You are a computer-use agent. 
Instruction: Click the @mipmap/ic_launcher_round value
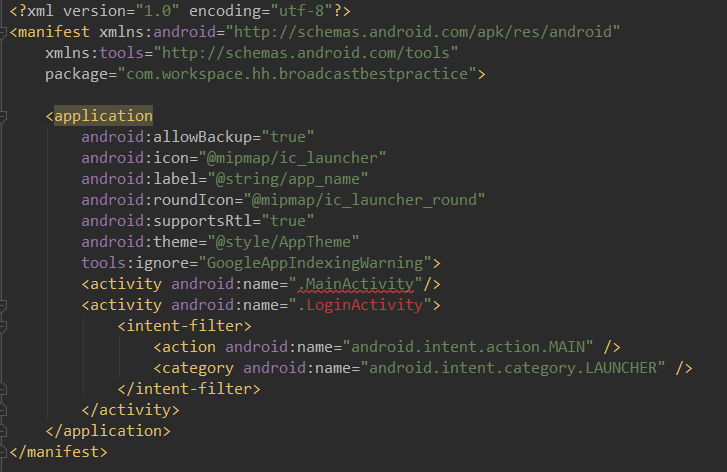[x=364, y=200]
